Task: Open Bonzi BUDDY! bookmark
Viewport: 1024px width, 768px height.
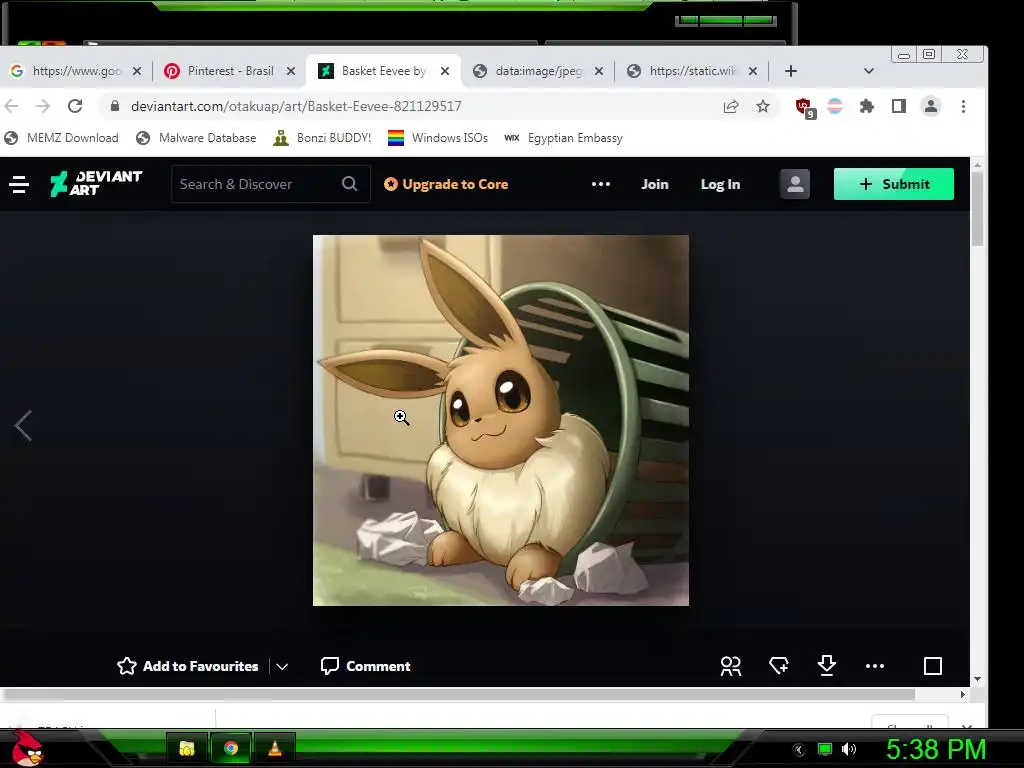Action: pos(322,138)
